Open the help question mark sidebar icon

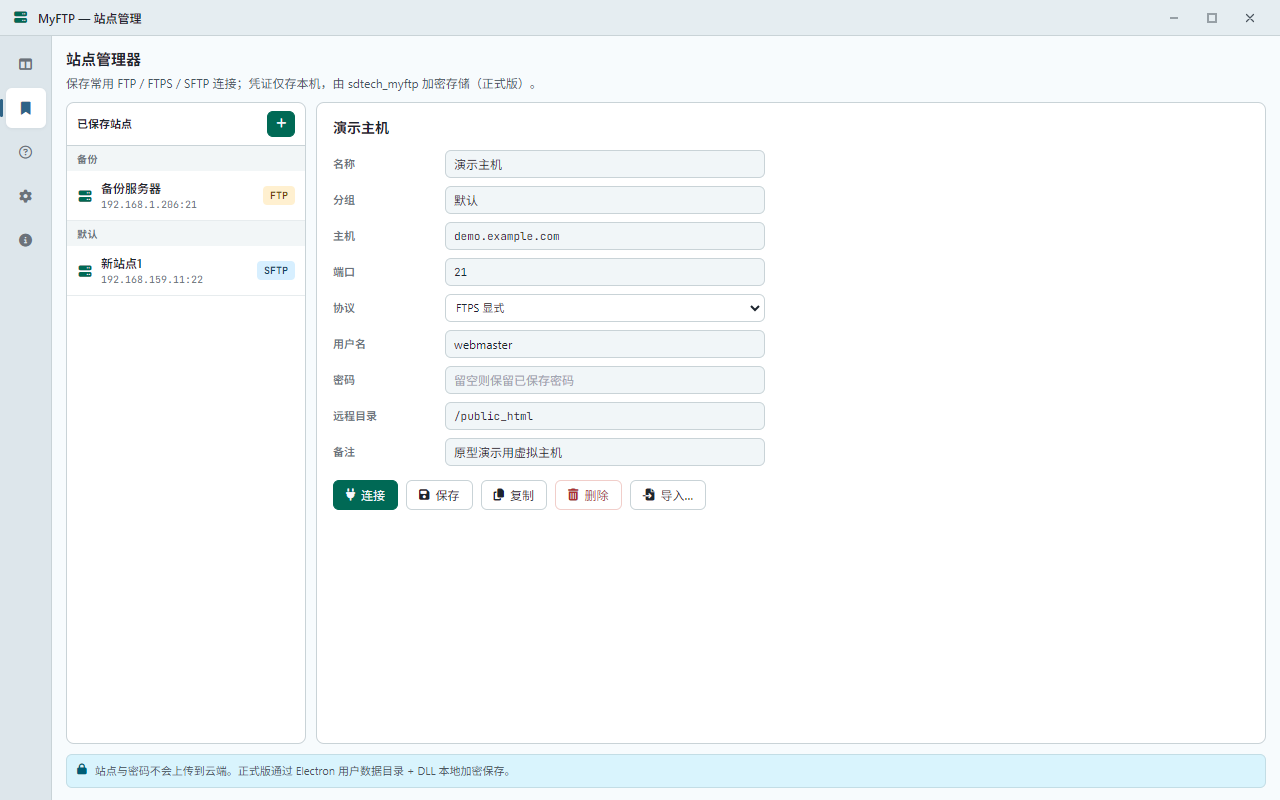26,152
